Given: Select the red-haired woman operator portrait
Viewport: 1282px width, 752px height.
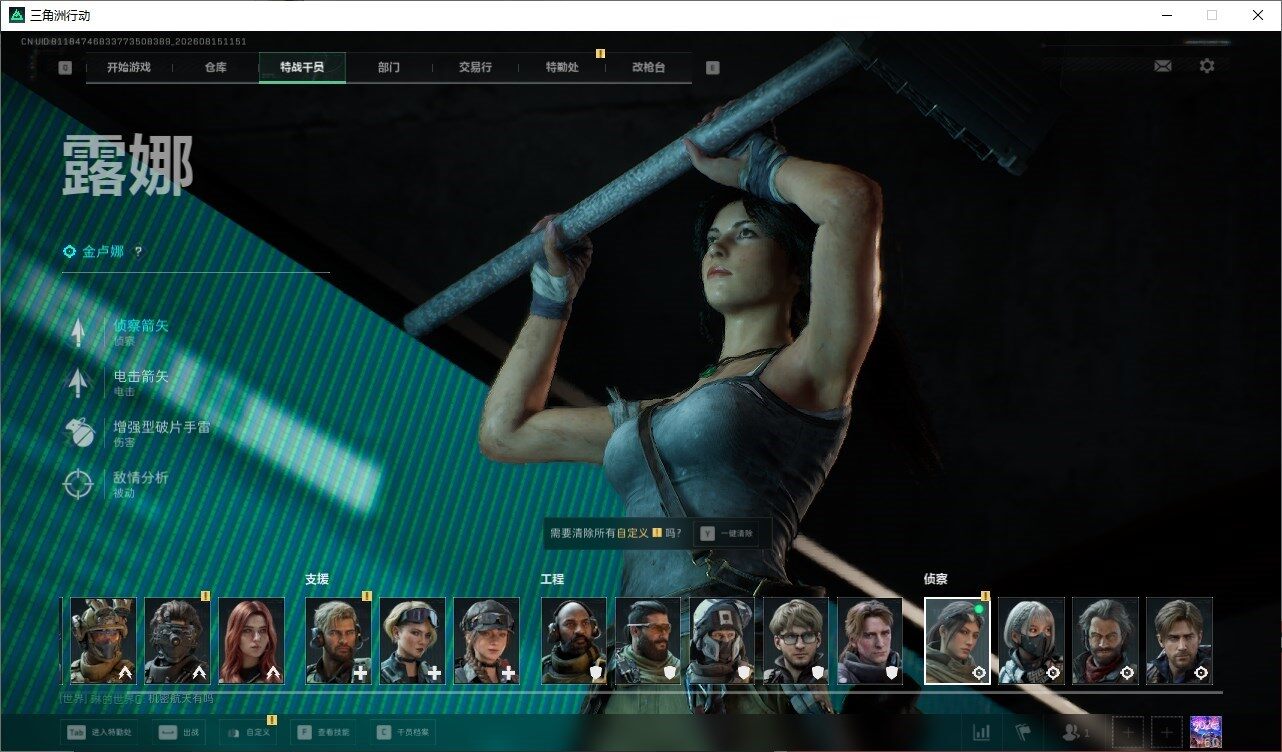Looking at the screenshot, I should (251, 641).
